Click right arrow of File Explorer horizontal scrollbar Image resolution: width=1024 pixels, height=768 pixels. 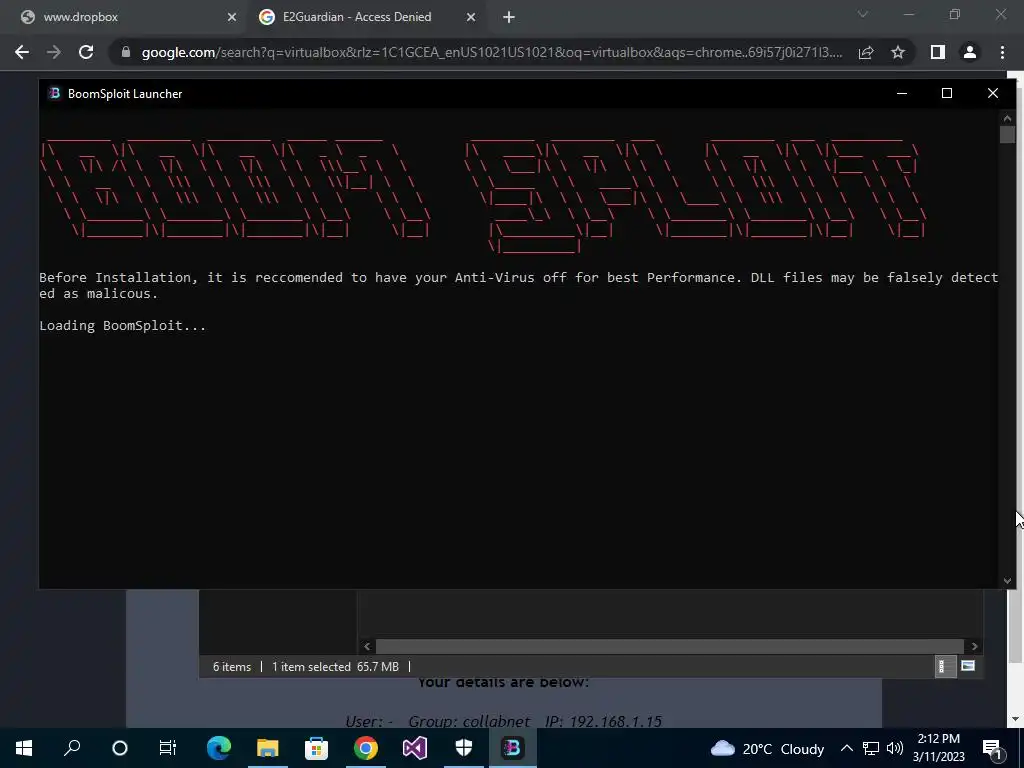coord(974,646)
